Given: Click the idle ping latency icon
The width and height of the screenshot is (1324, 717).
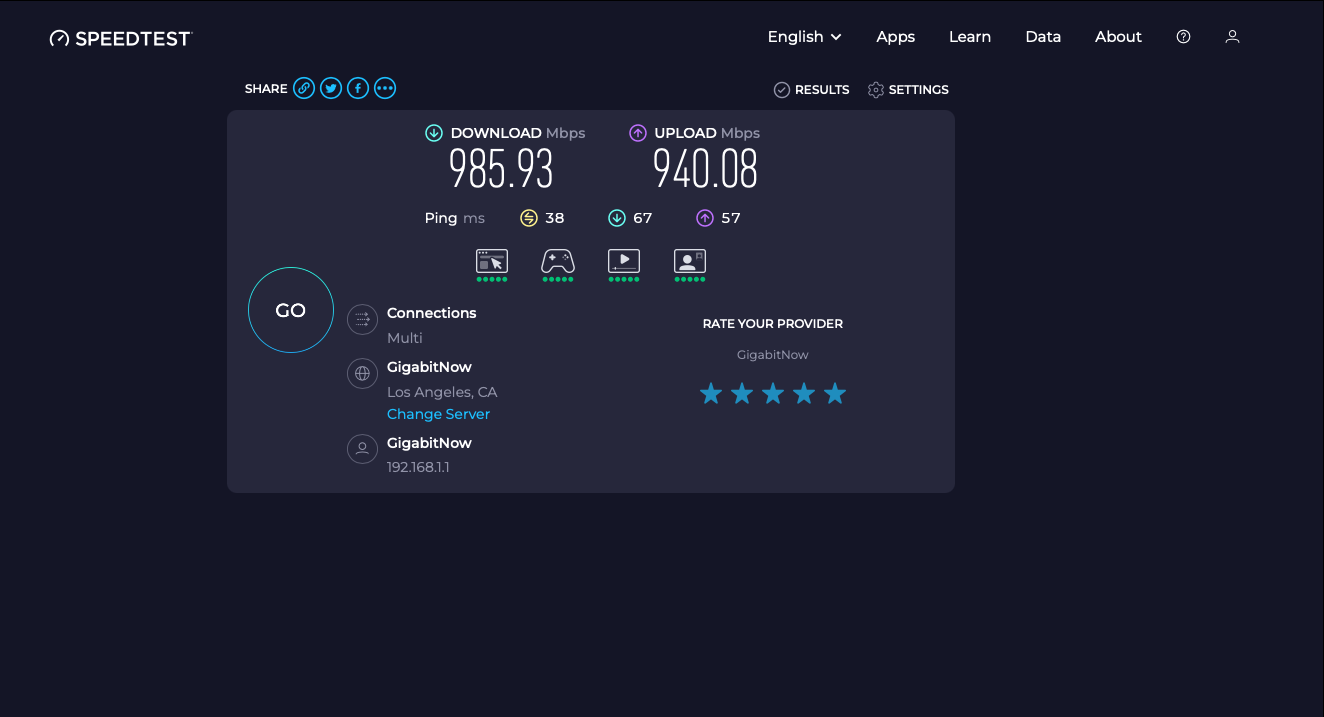Looking at the screenshot, I should tap(529, 218).
